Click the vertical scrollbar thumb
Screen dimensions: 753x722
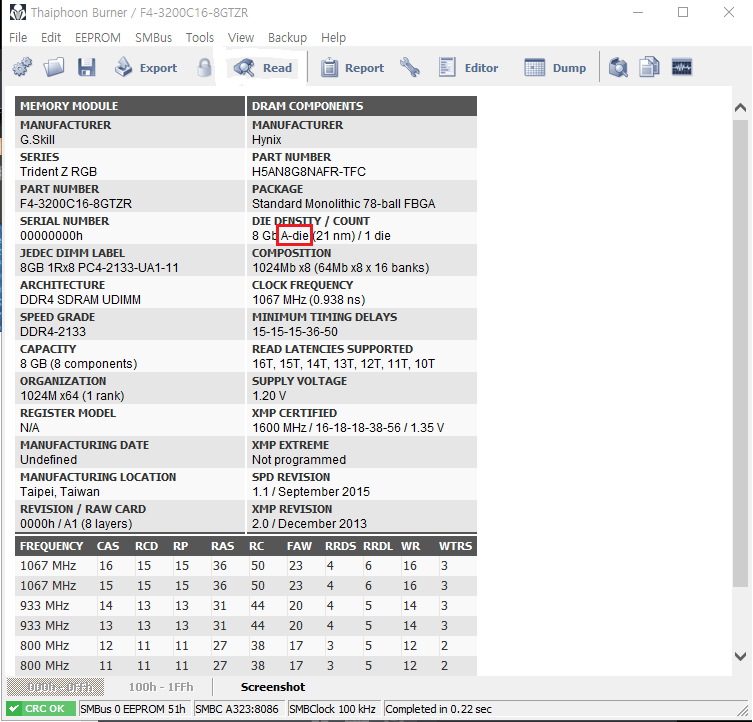(740, 353)
